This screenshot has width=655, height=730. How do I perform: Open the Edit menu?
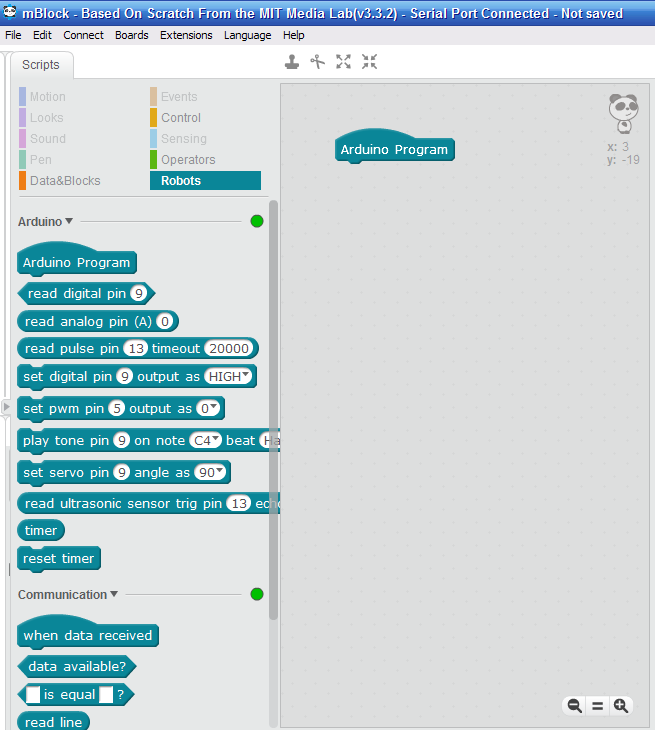(42, 35)
